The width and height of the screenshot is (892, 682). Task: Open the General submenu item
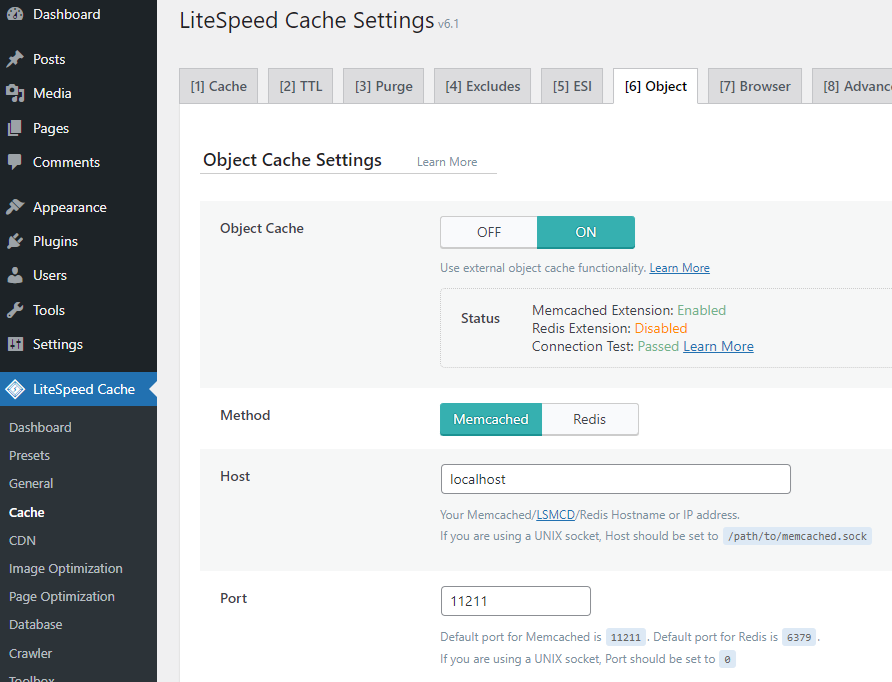(31, 483)
